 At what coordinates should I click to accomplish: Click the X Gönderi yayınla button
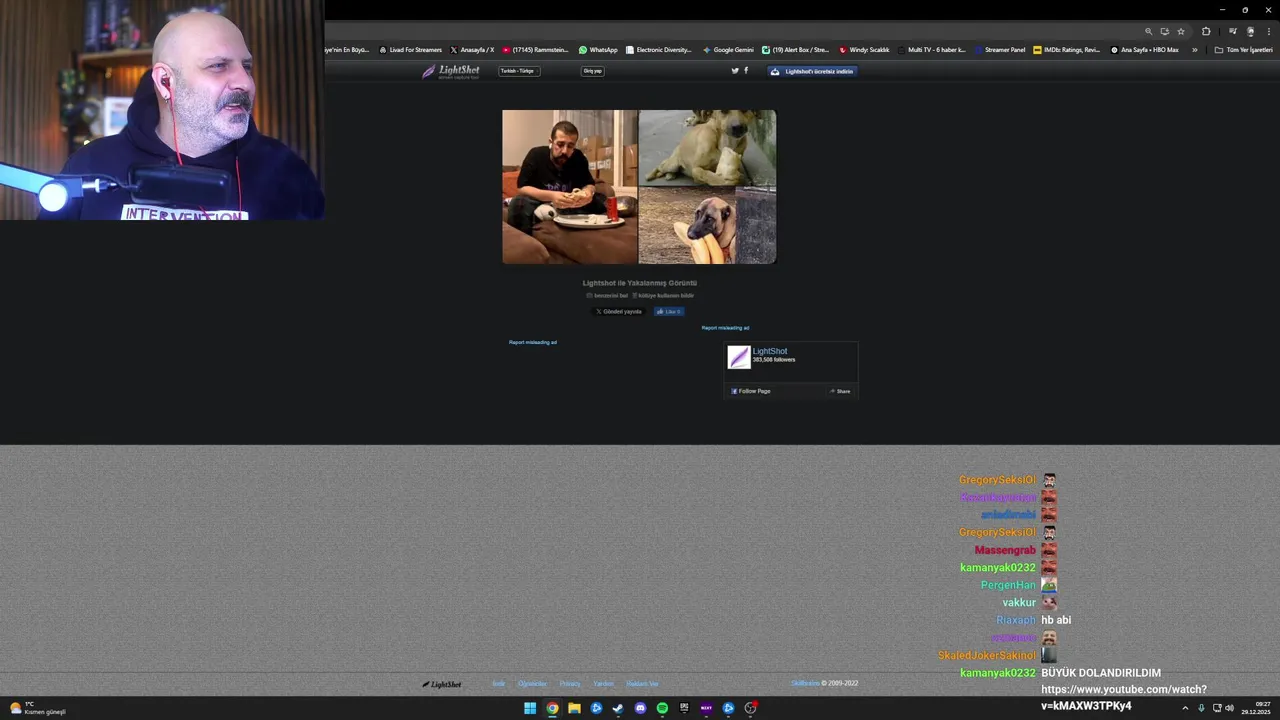pyautogui.click(x=619, y=312)
